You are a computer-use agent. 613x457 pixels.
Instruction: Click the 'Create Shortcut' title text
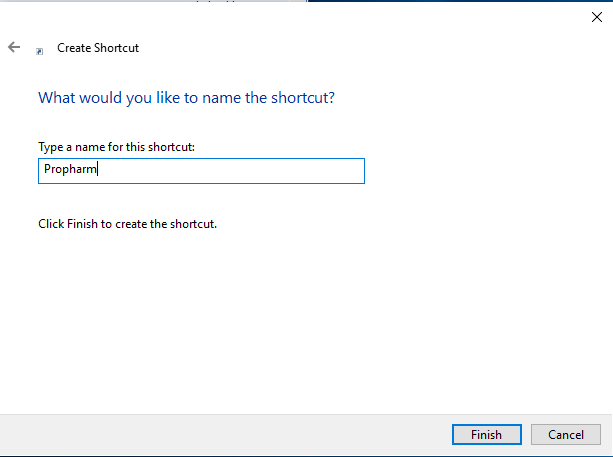pyautogui.click(x=98, y=48)
